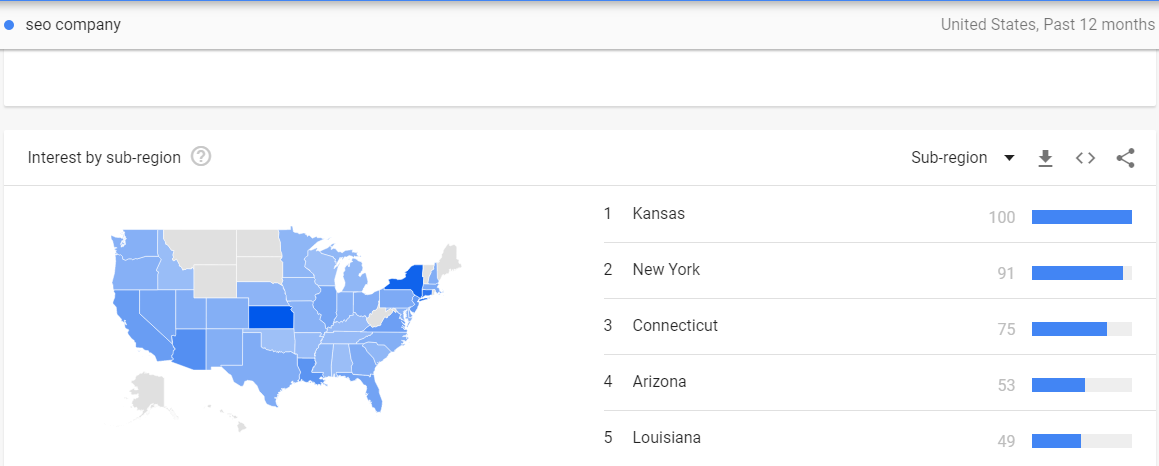Choose Connecticut from the ranked list
This screenshot has width=1159, height=466.
(675, 325)
